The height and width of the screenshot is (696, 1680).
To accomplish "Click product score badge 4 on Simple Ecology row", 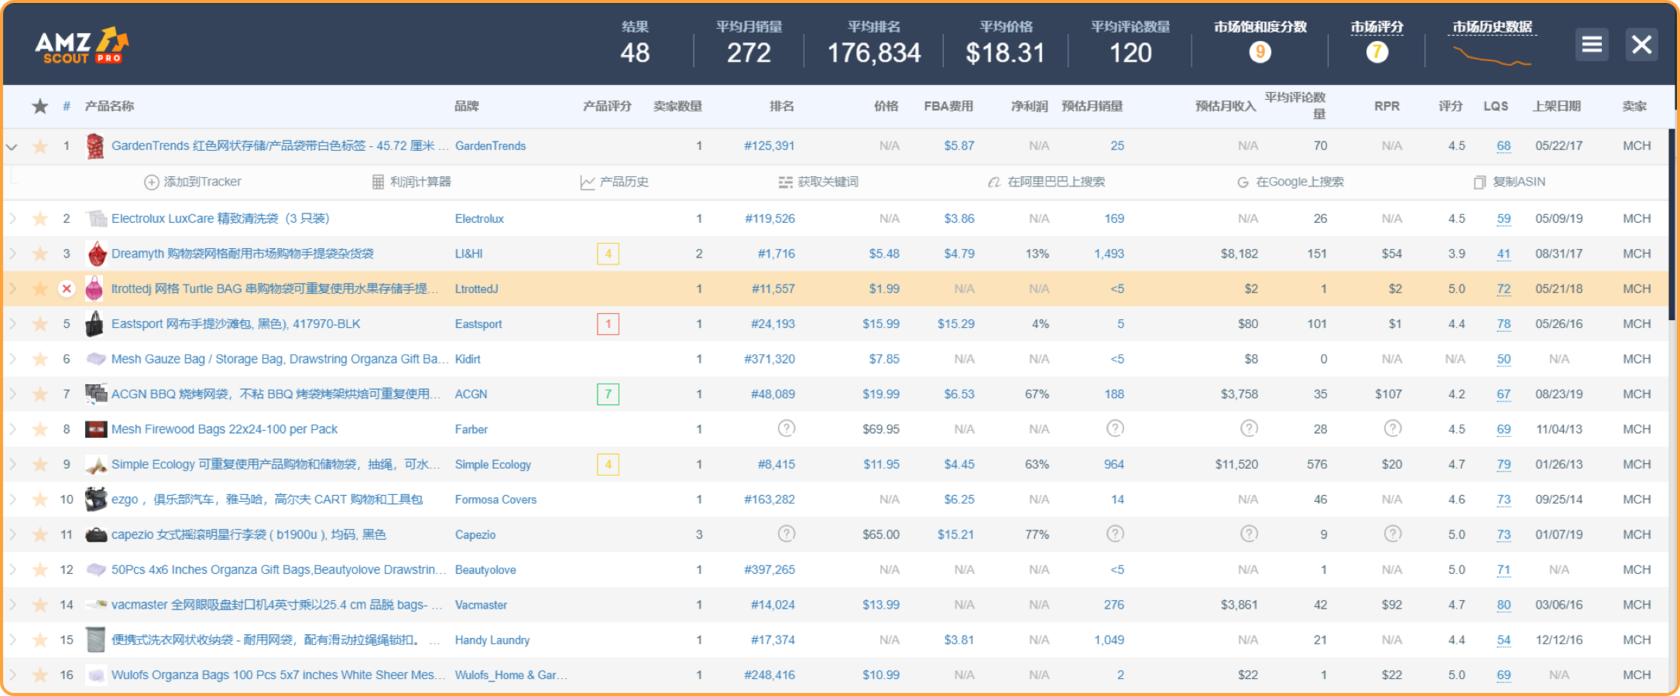I will (608, 464).
